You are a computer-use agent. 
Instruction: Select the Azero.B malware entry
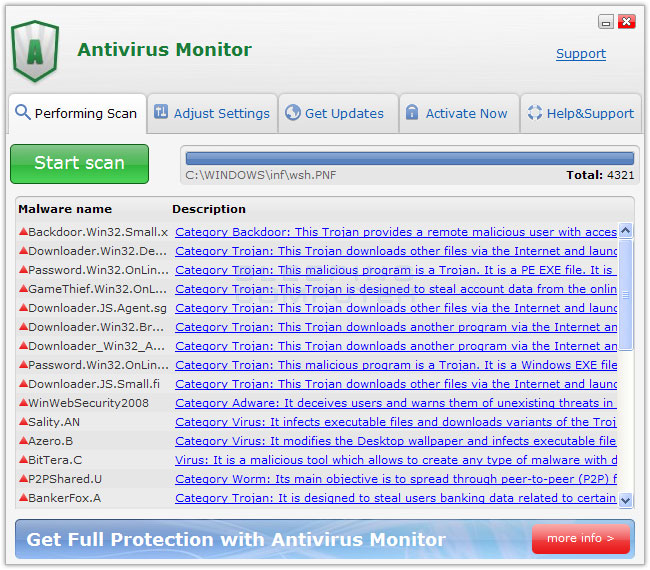51,441
